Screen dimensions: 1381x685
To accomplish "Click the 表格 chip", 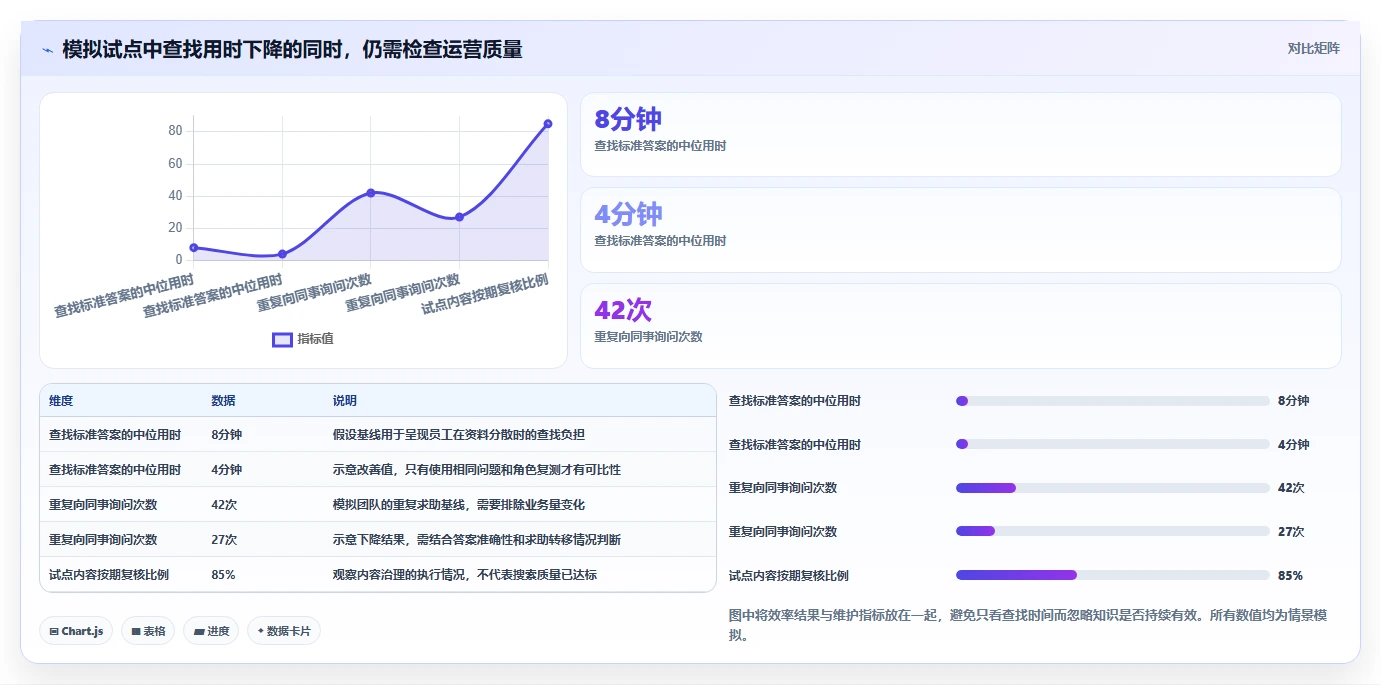I will point(148,631).
